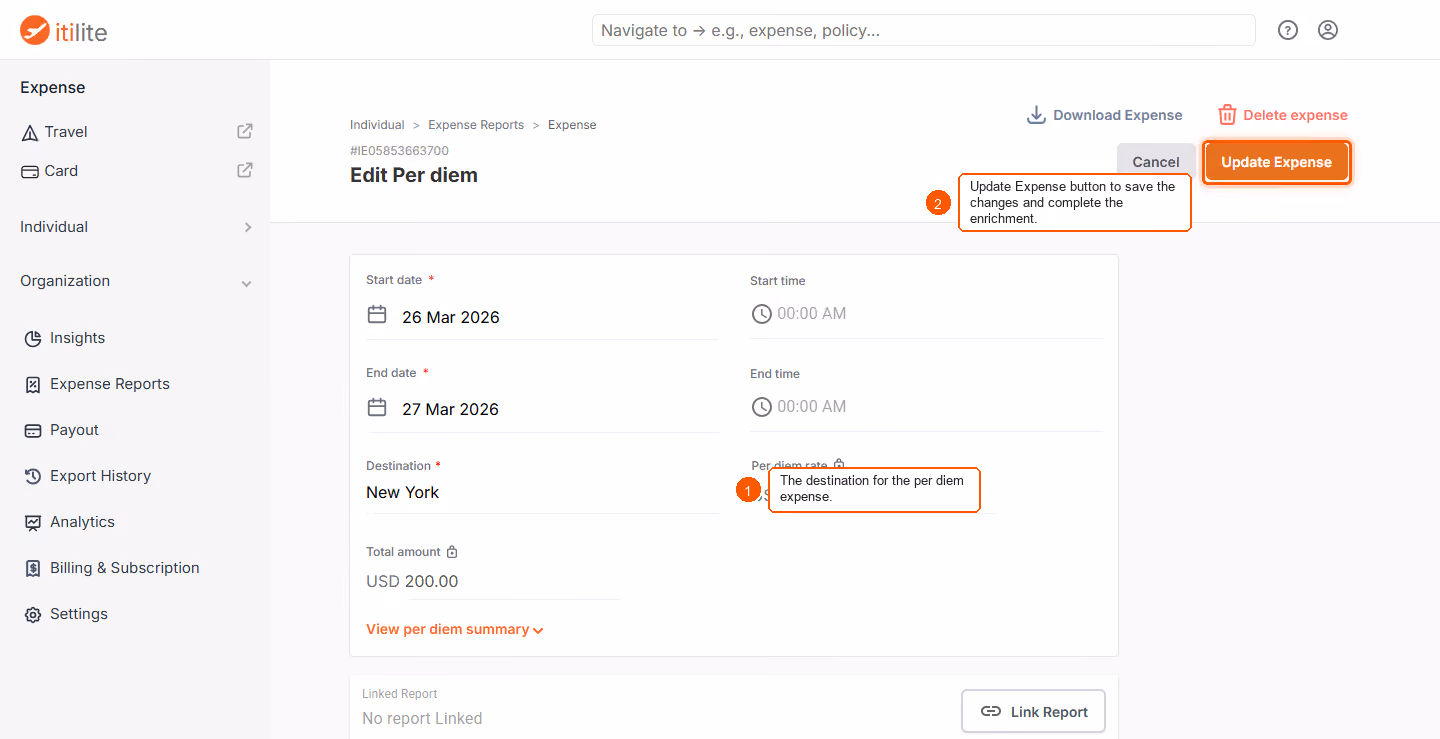The width and height of the screenshot is (1440, 739).
Task: Open the user profile icon
Action: 1328,30
